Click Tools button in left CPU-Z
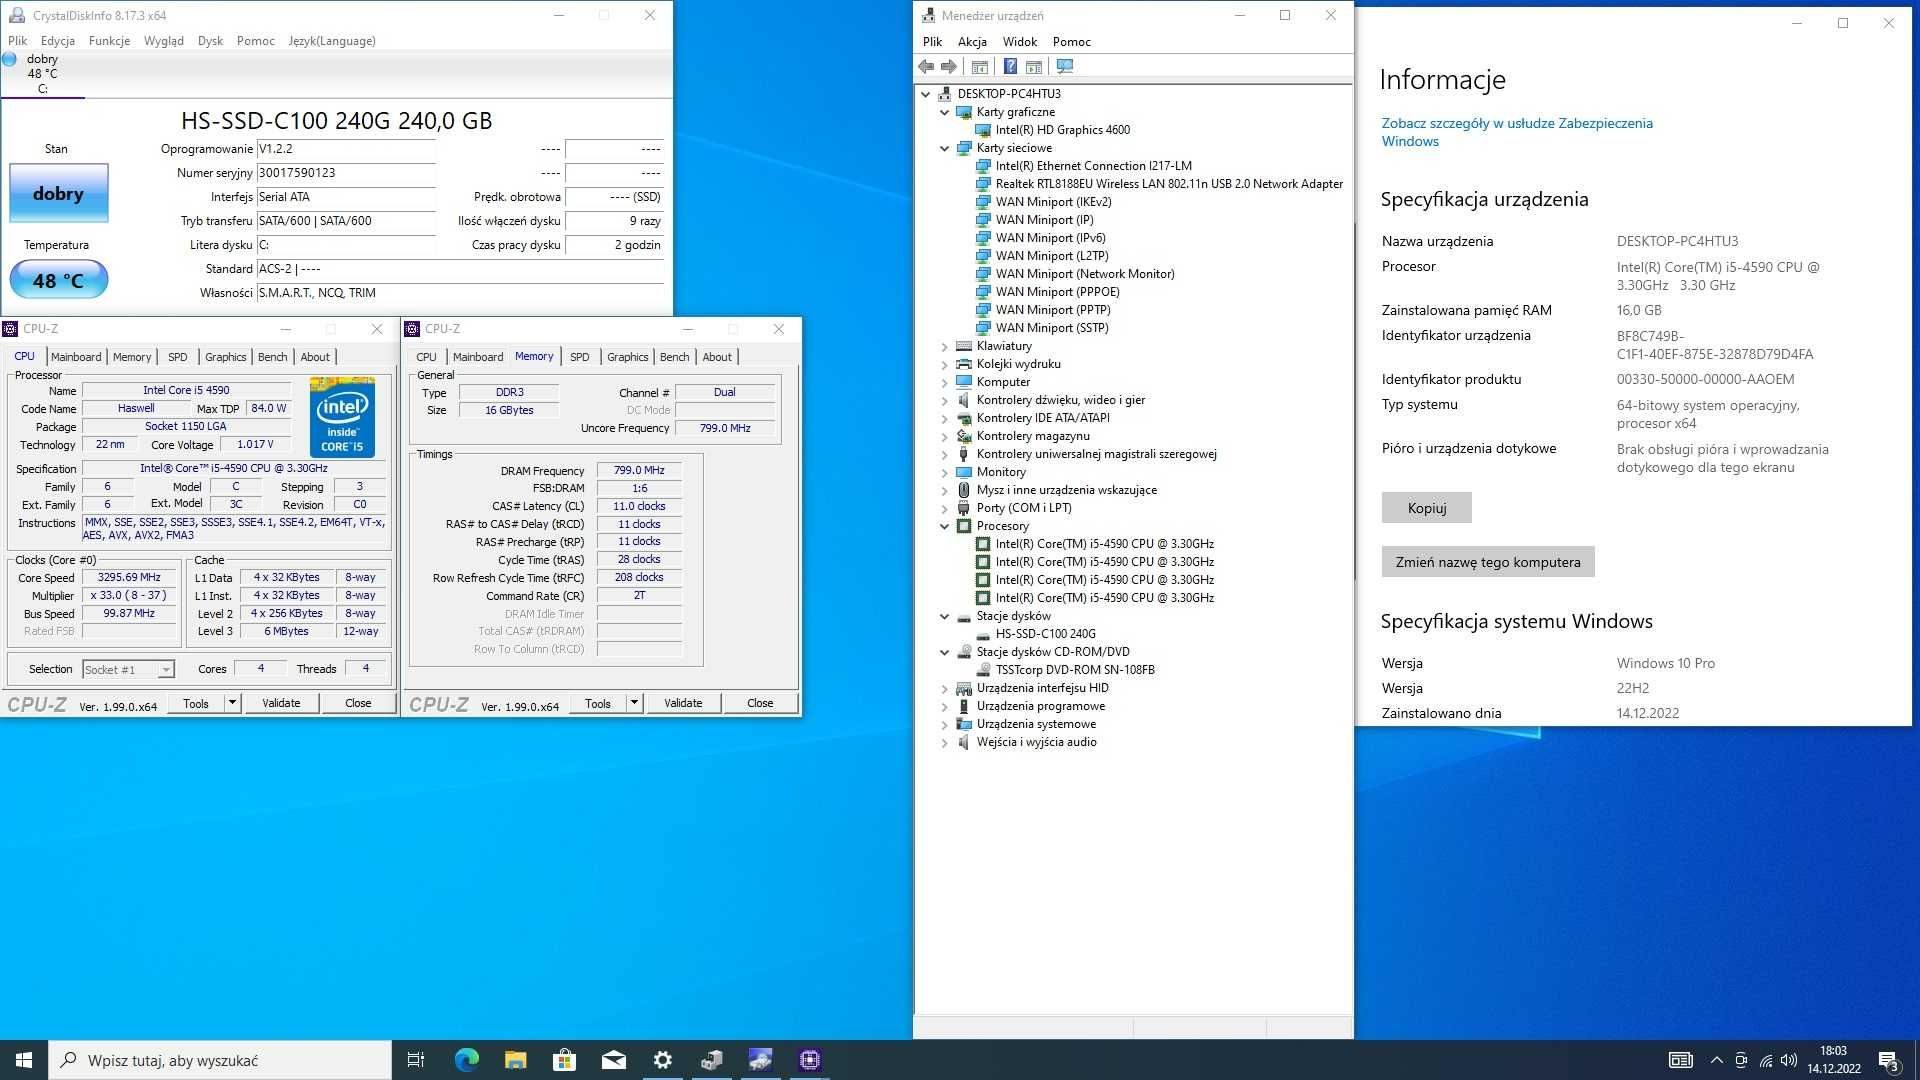1920x1080 pixels. coord(196,703)
